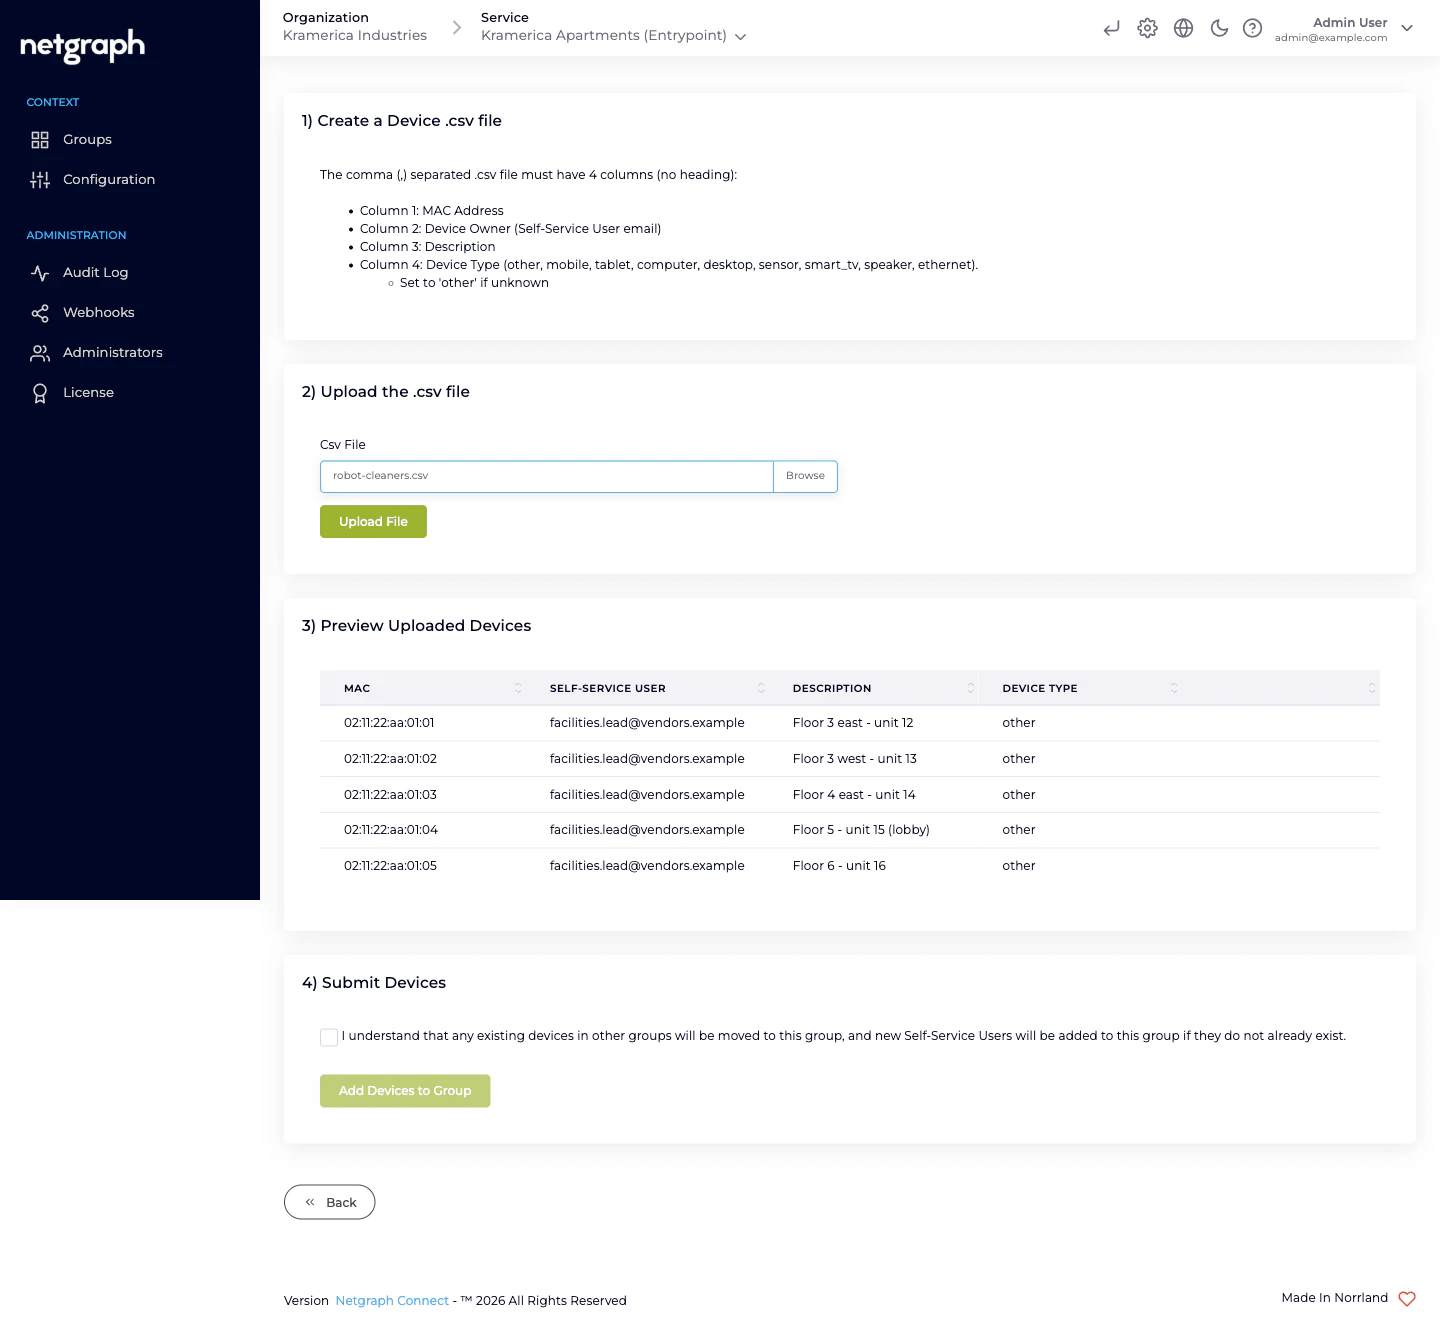Expand the Admin User account dropdown
The image size is (1440, 1320).
(x=1407, y=29)
